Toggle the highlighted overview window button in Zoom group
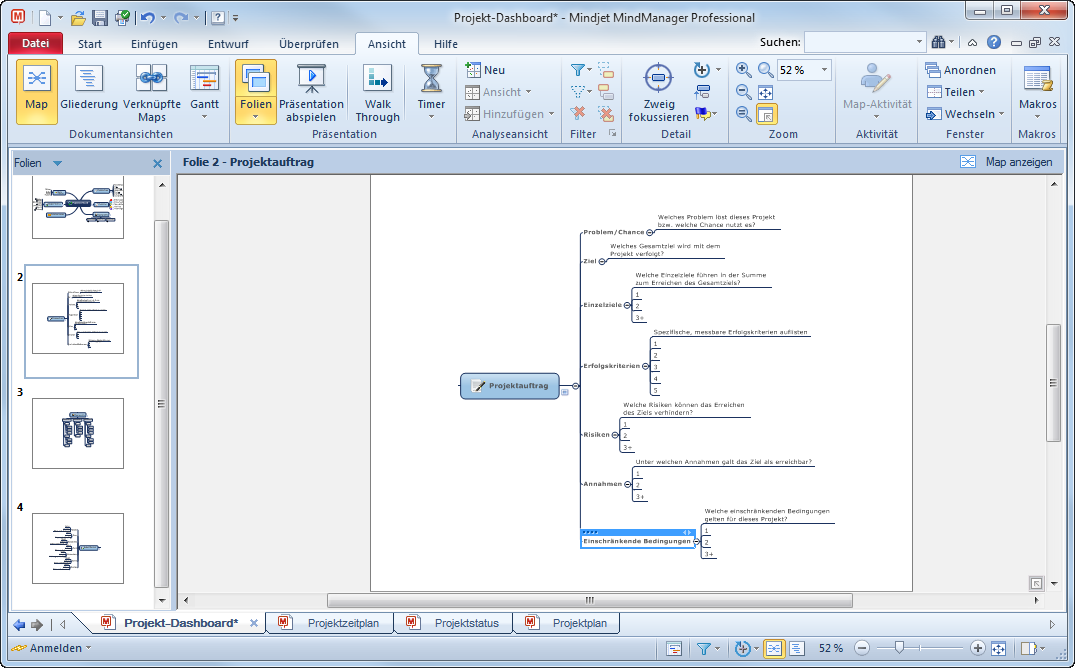 pyautogui.click(x=766, y=114)
